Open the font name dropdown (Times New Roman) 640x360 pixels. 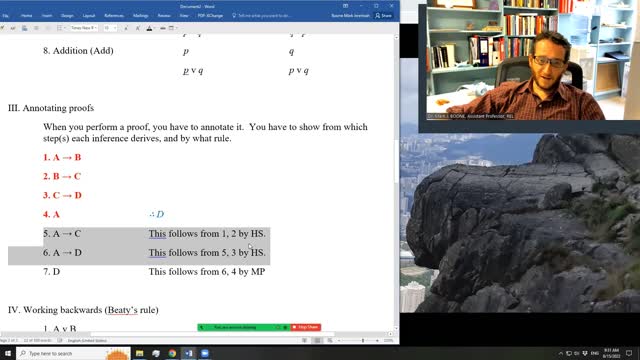click(x=84, y=28)
